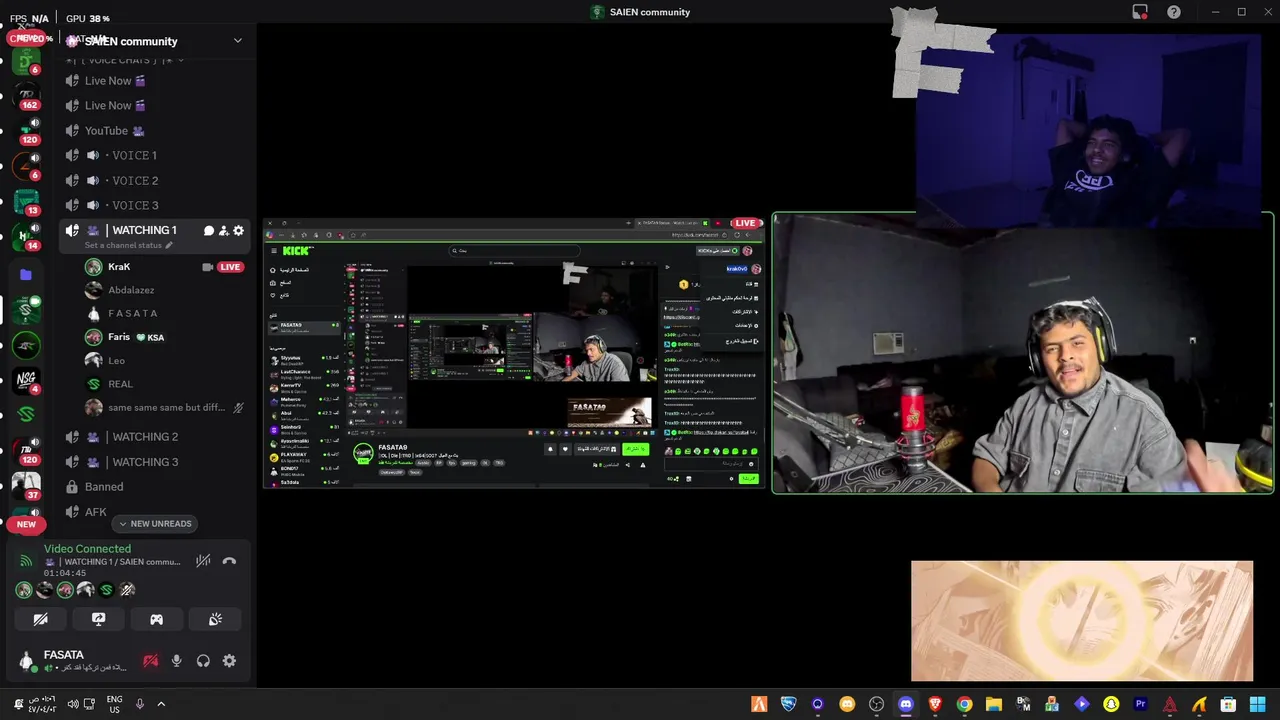Open File Explorer from taskbar
This screenshot has width=1280, height=720.
click(993, 704)
